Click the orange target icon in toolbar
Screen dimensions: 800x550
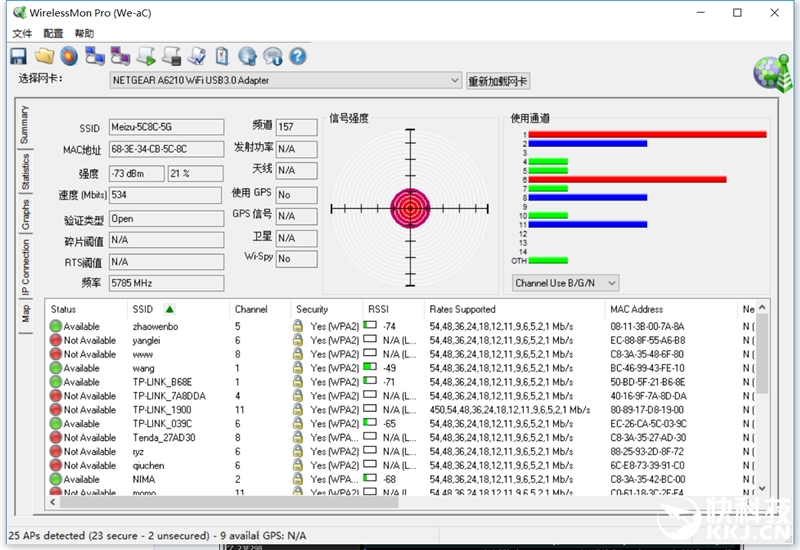tap(69, 56)
